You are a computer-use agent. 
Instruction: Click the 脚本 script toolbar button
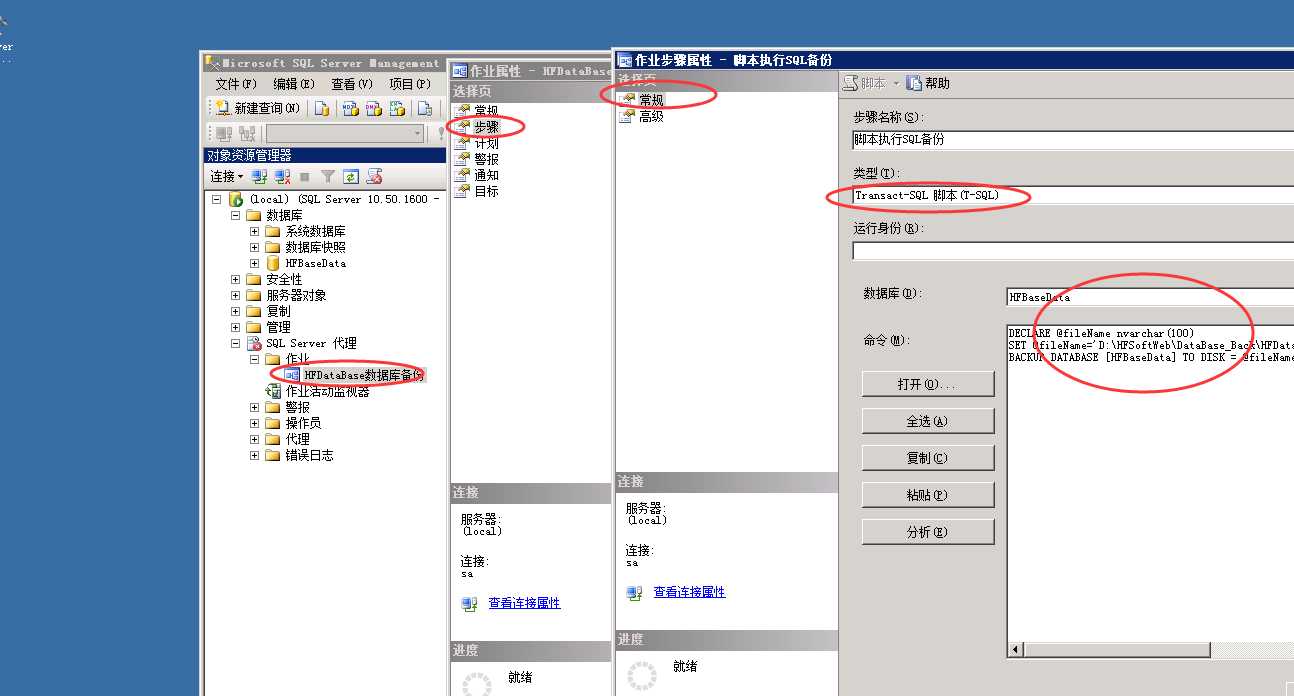pos(866,83)
